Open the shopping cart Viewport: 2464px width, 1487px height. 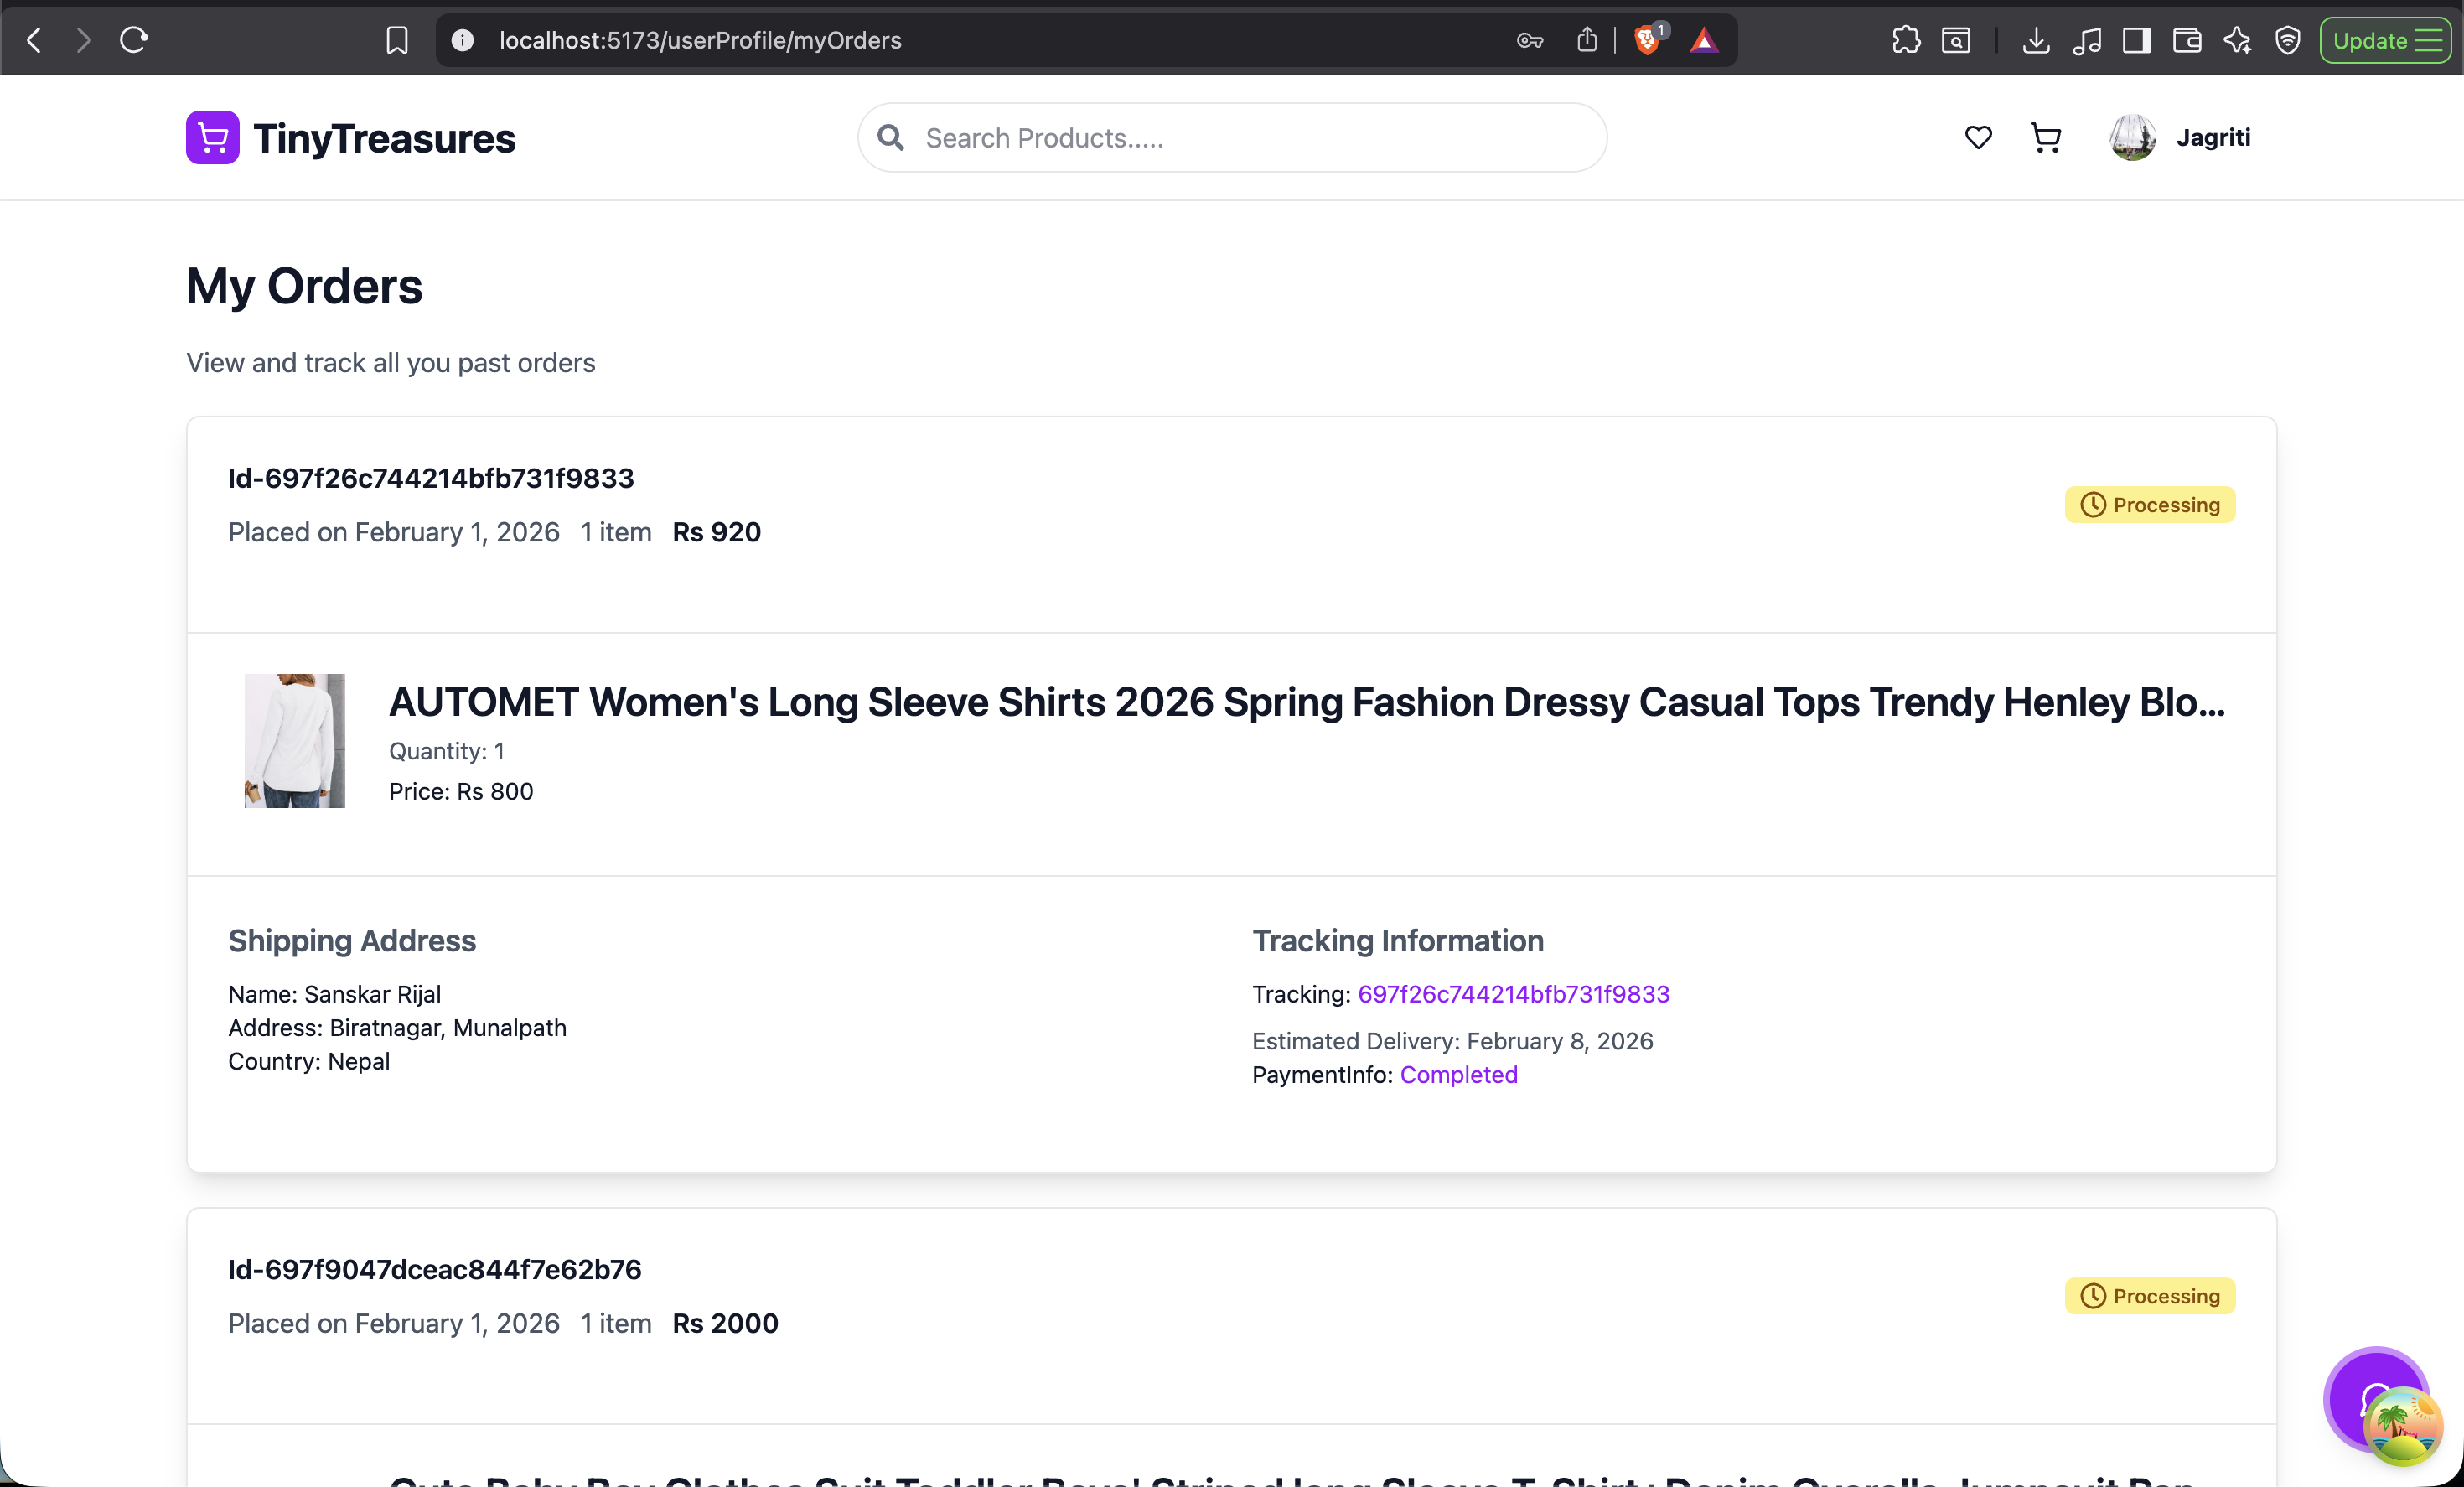pos(2046,137)
